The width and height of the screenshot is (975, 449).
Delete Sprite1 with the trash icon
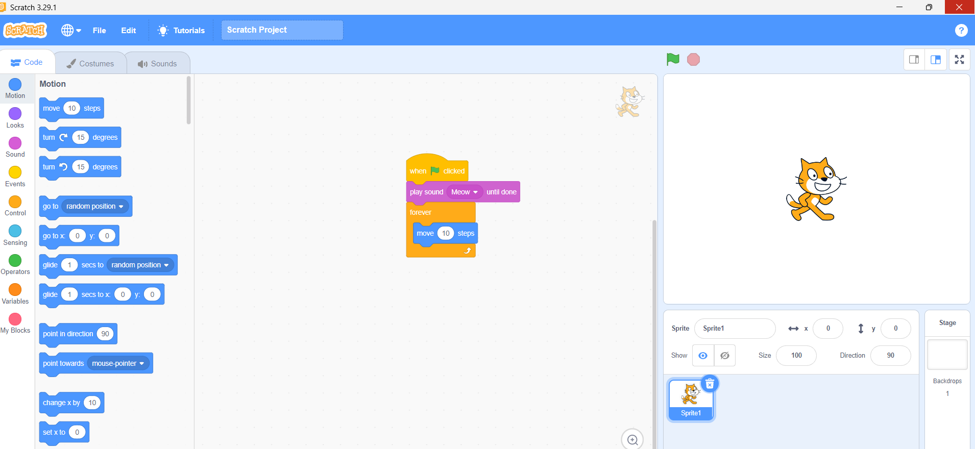click(709, 384)
